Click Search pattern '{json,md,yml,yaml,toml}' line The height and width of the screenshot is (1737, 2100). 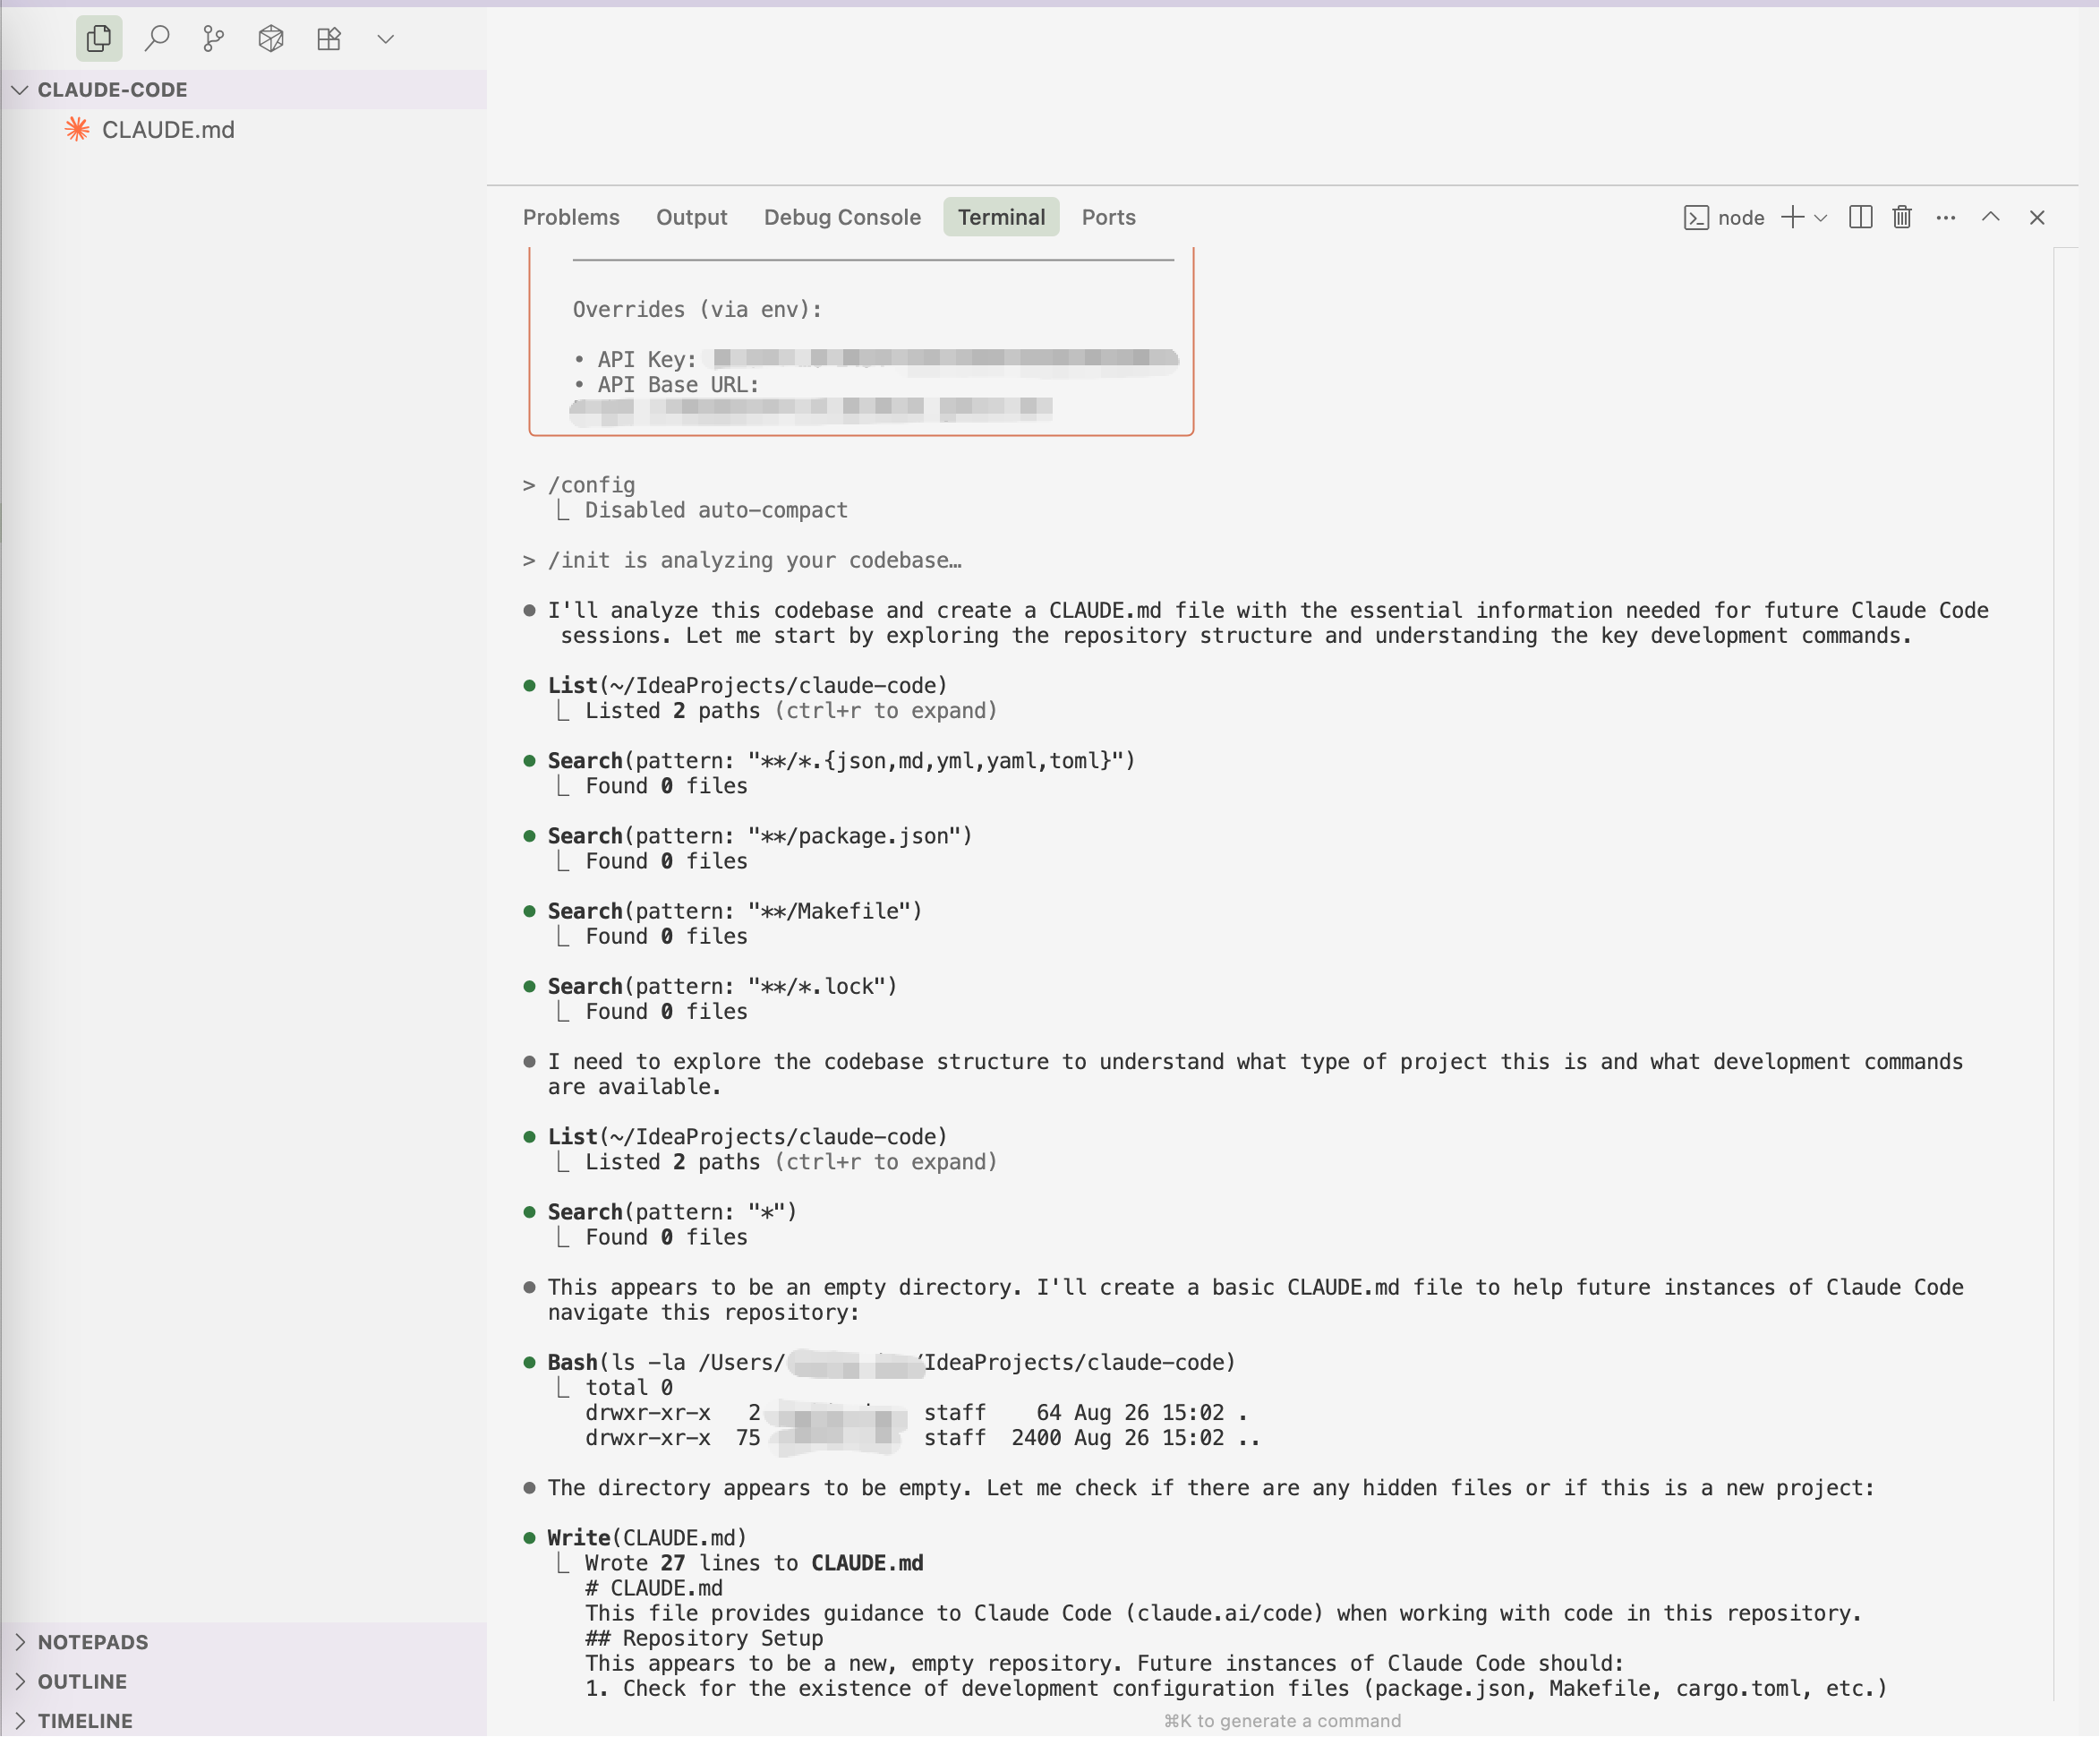841,761
